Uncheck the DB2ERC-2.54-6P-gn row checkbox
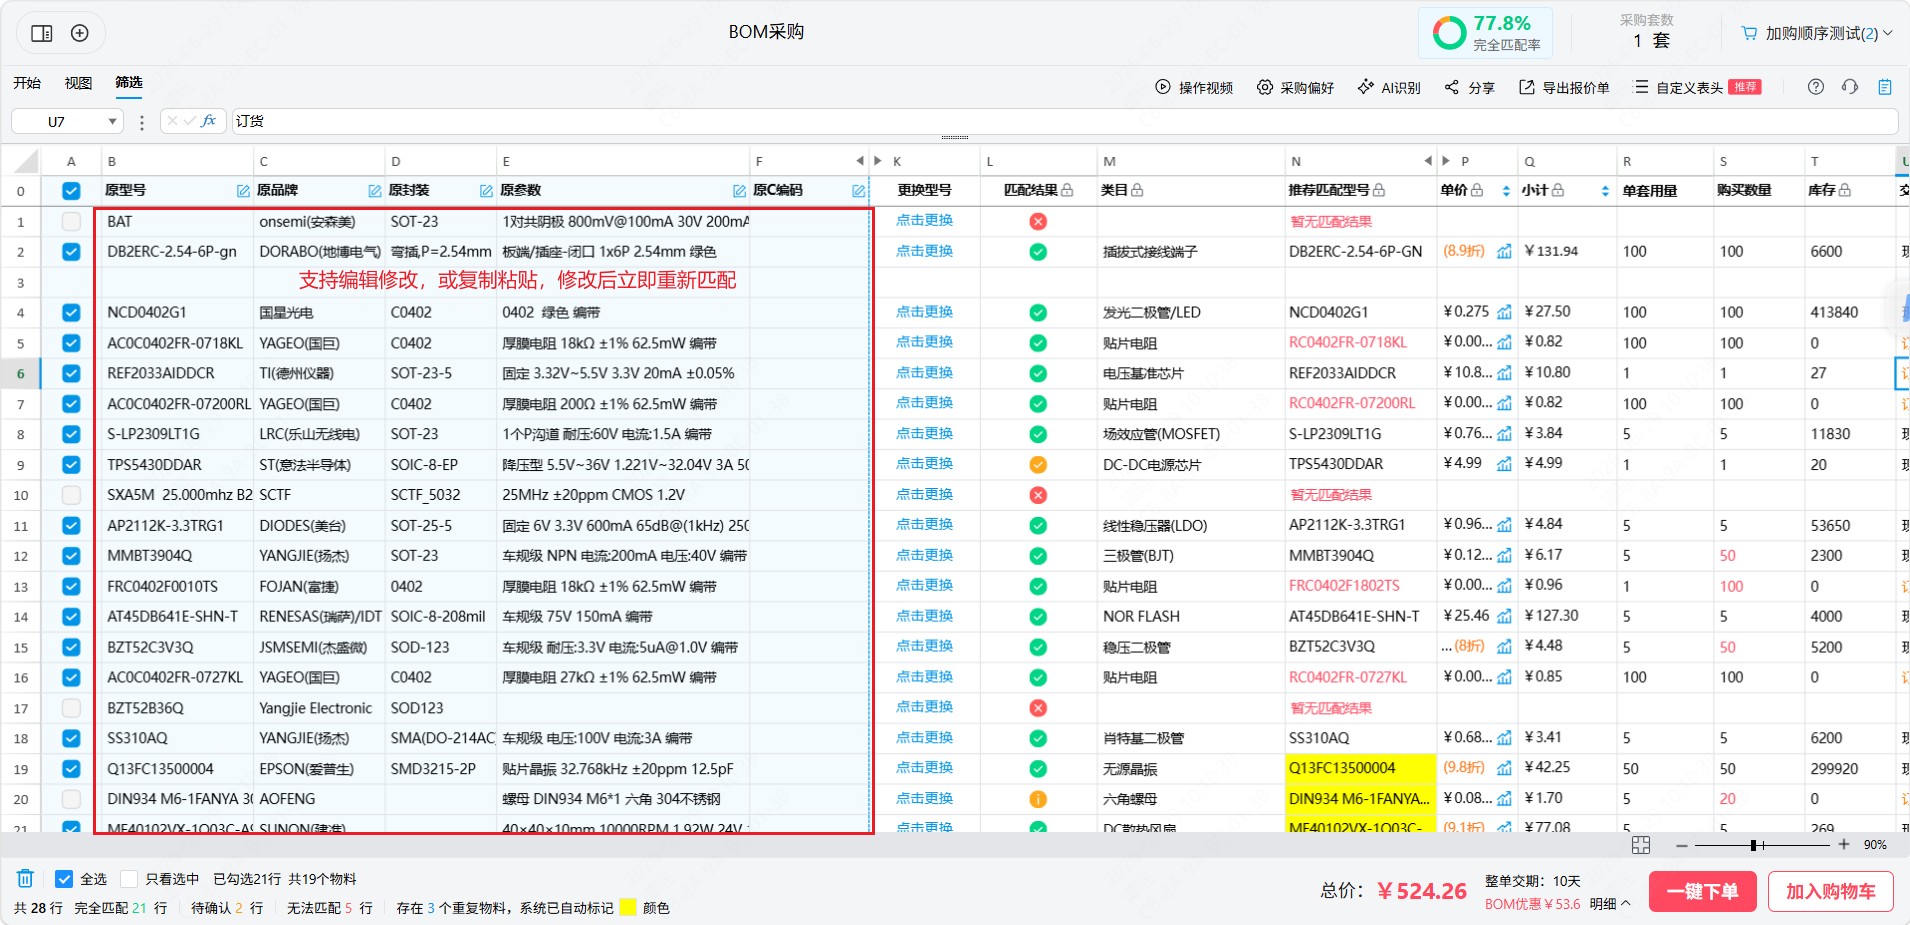 click(71, 252)
